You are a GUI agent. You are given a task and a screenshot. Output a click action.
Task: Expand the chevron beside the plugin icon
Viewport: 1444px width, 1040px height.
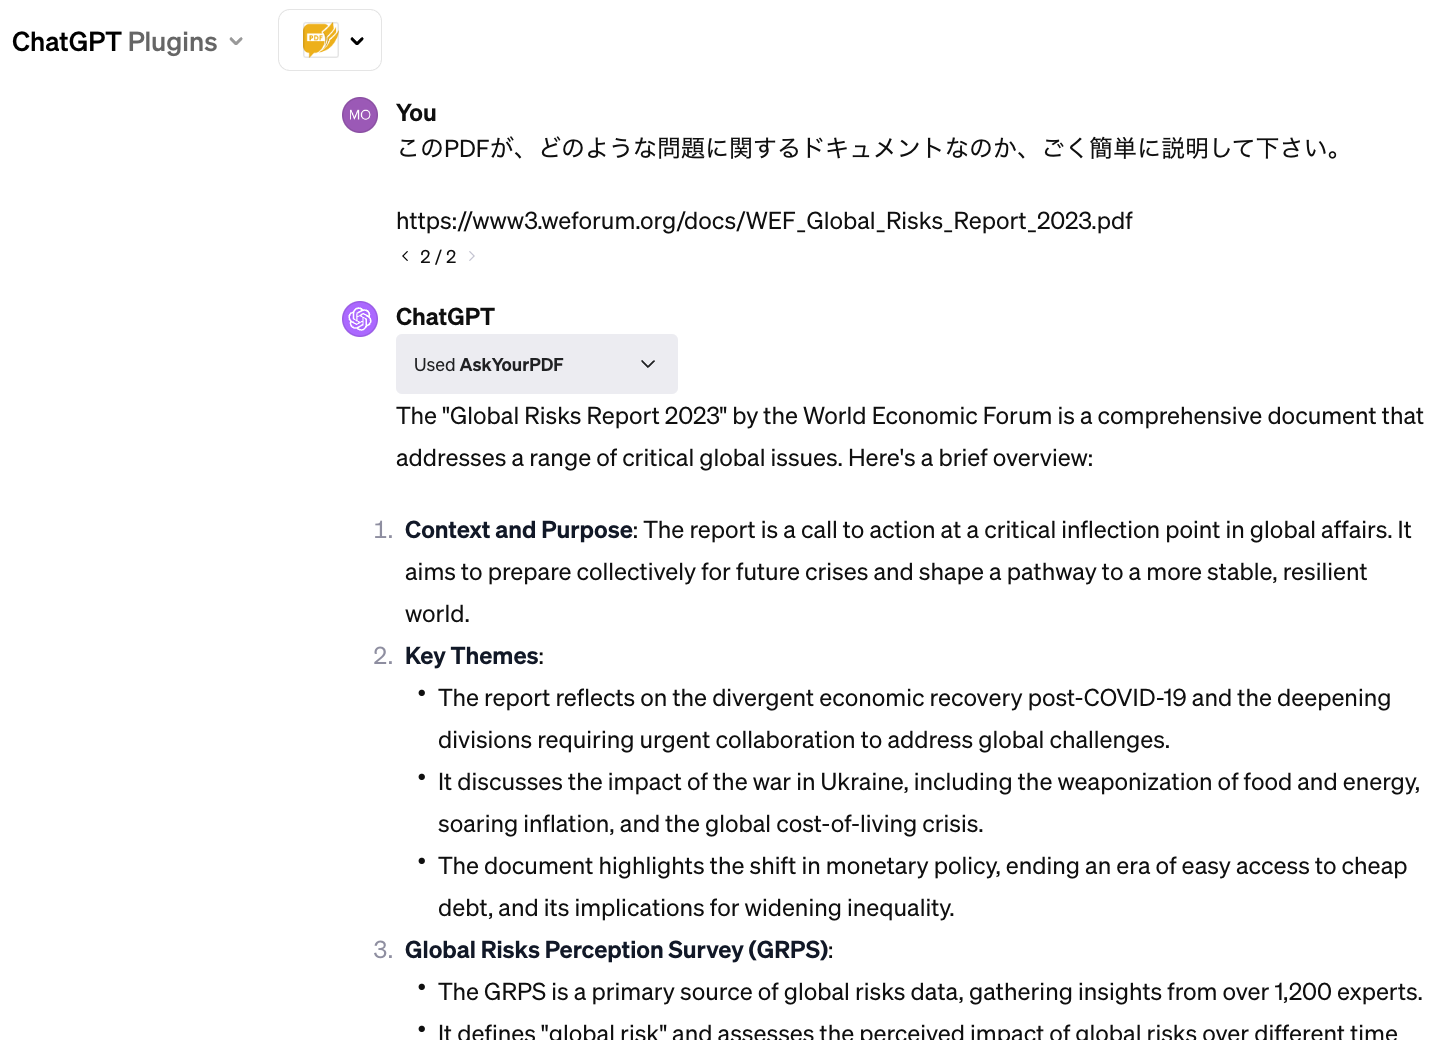(358, 41)
